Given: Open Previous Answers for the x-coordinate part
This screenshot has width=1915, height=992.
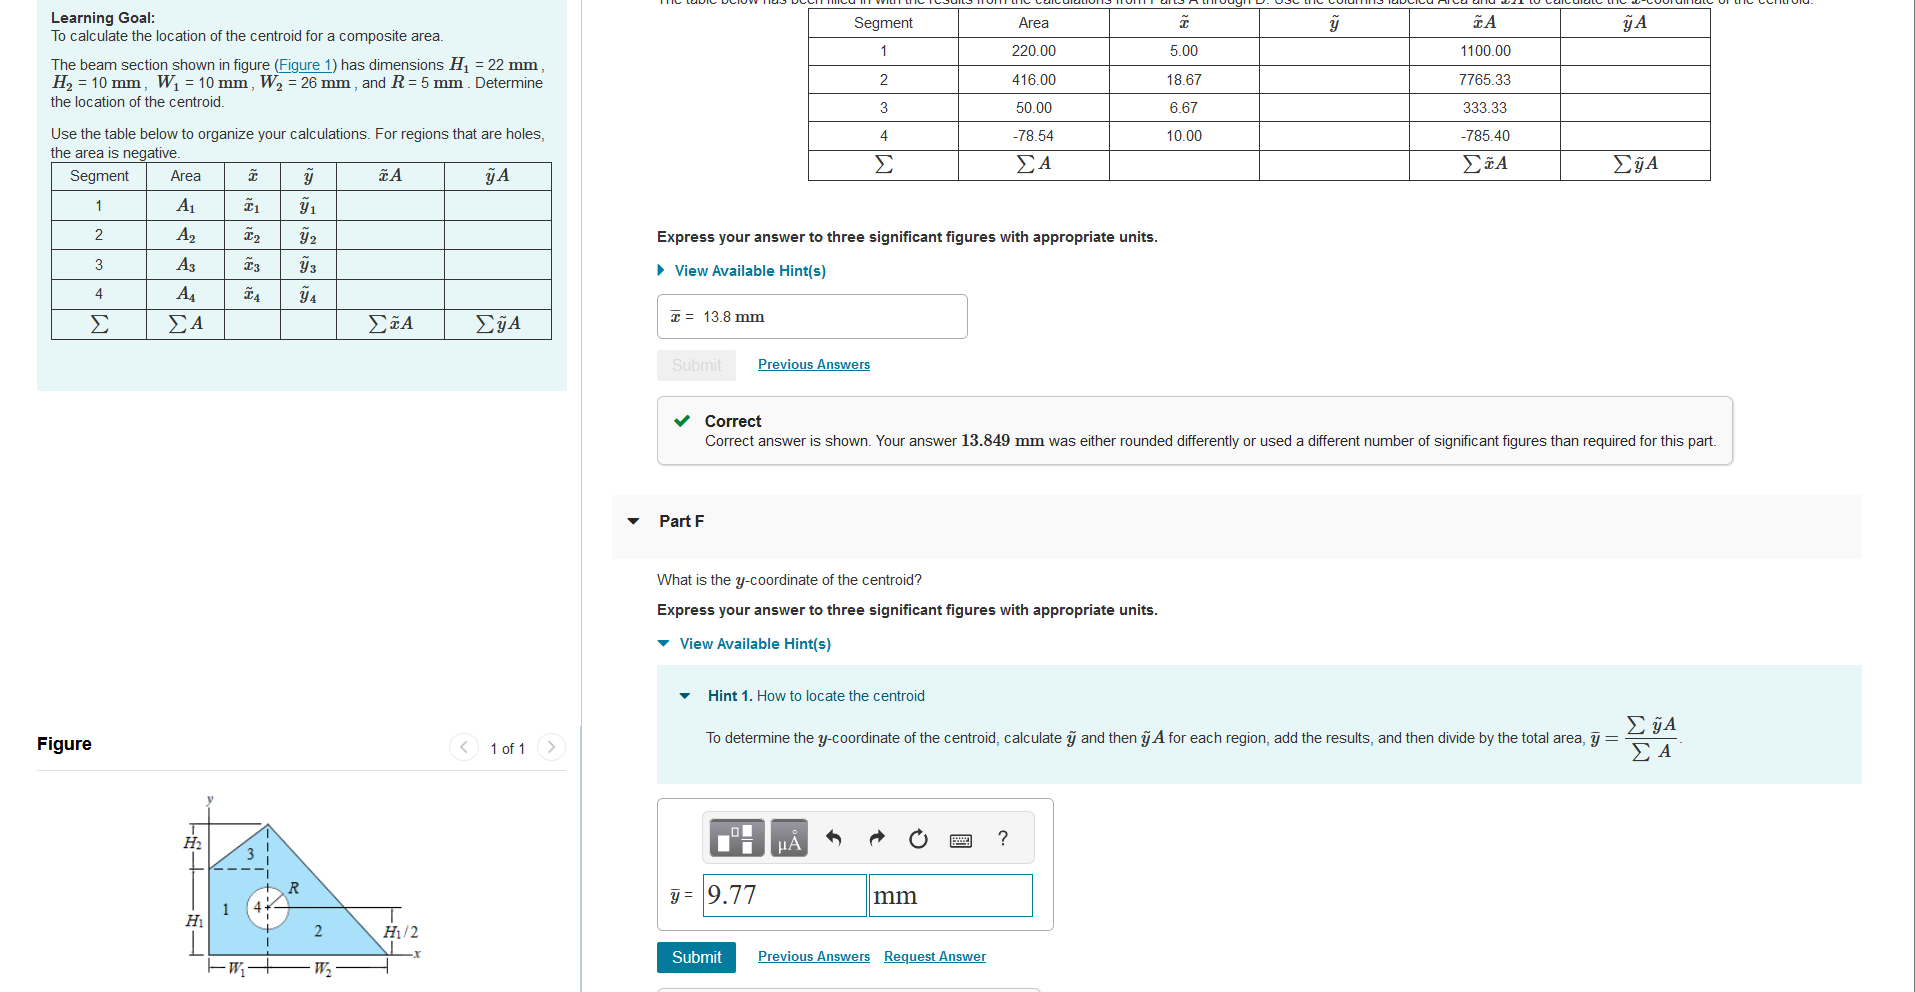Looking at the screenshot, I should click(x=814, y=365).
